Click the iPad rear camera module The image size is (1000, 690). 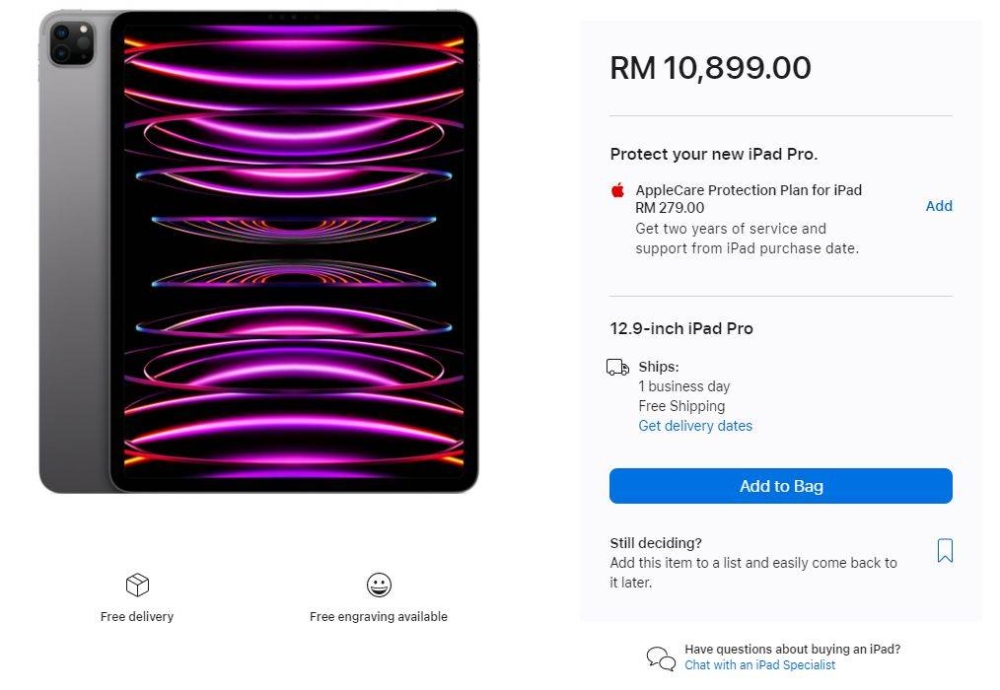click(71, 44)
